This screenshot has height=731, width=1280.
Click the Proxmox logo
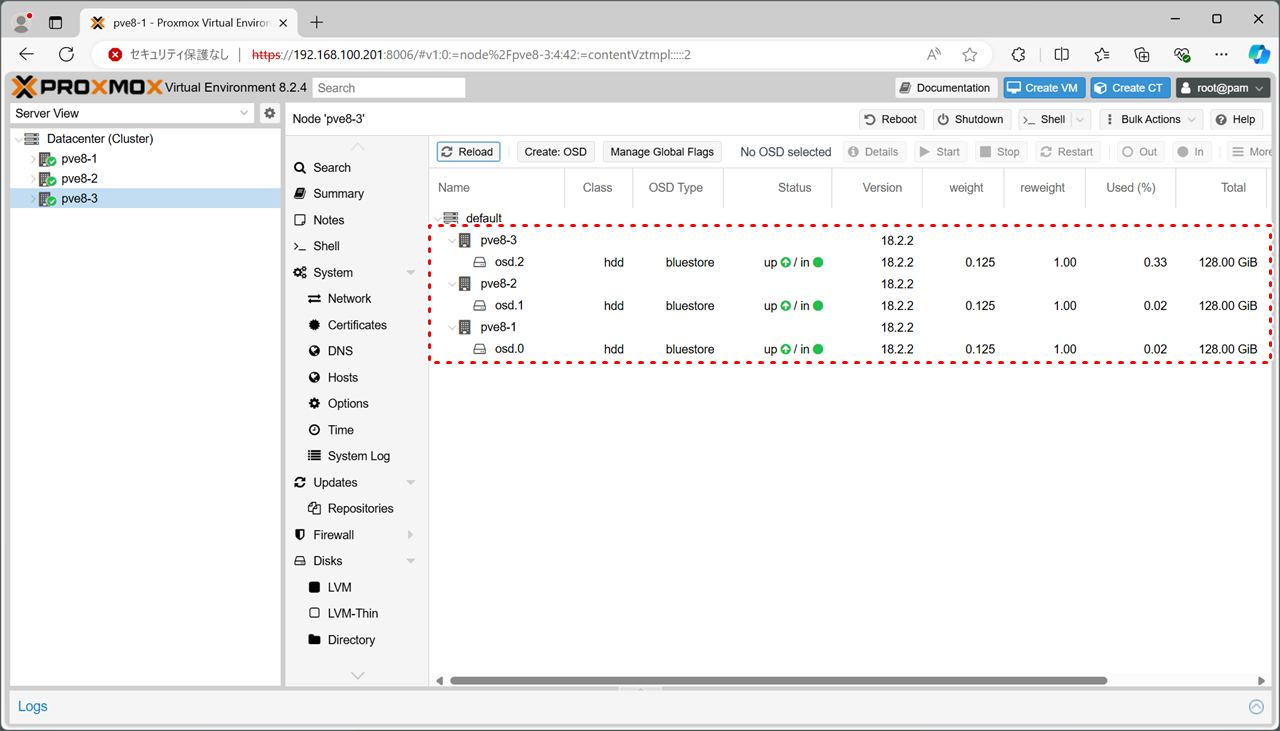[x=87, y=88]
